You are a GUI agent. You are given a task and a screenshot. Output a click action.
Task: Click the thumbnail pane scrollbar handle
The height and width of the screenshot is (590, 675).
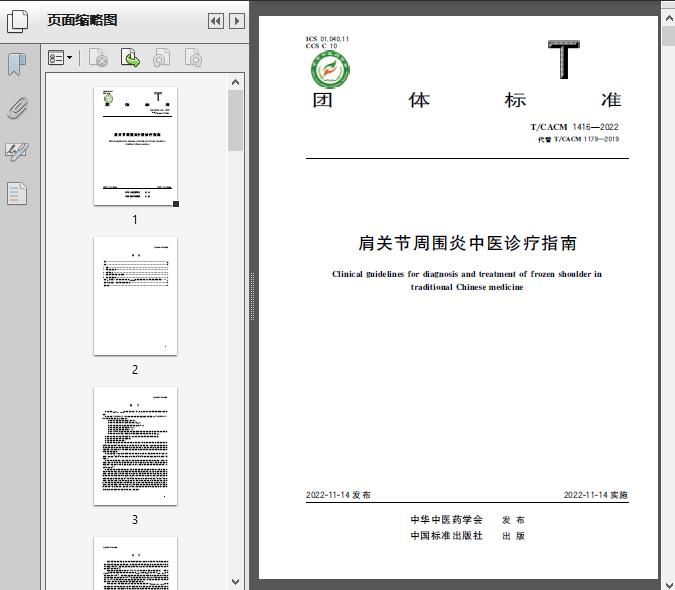235,120
